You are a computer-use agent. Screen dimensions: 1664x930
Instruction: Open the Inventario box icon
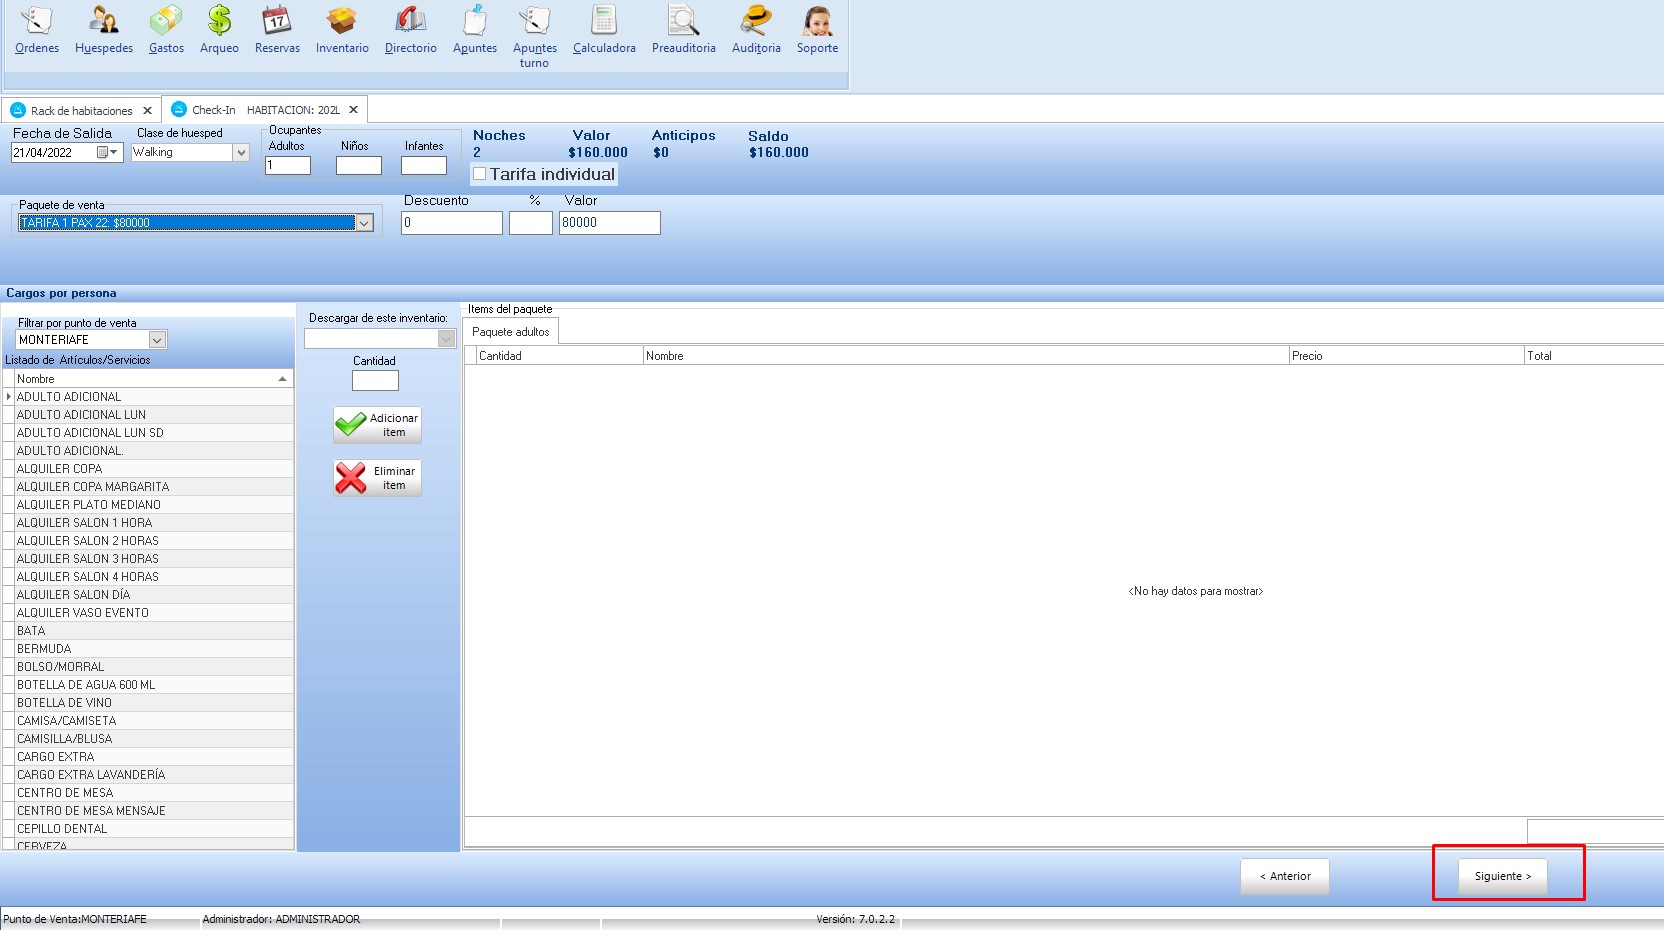(342, 30)
